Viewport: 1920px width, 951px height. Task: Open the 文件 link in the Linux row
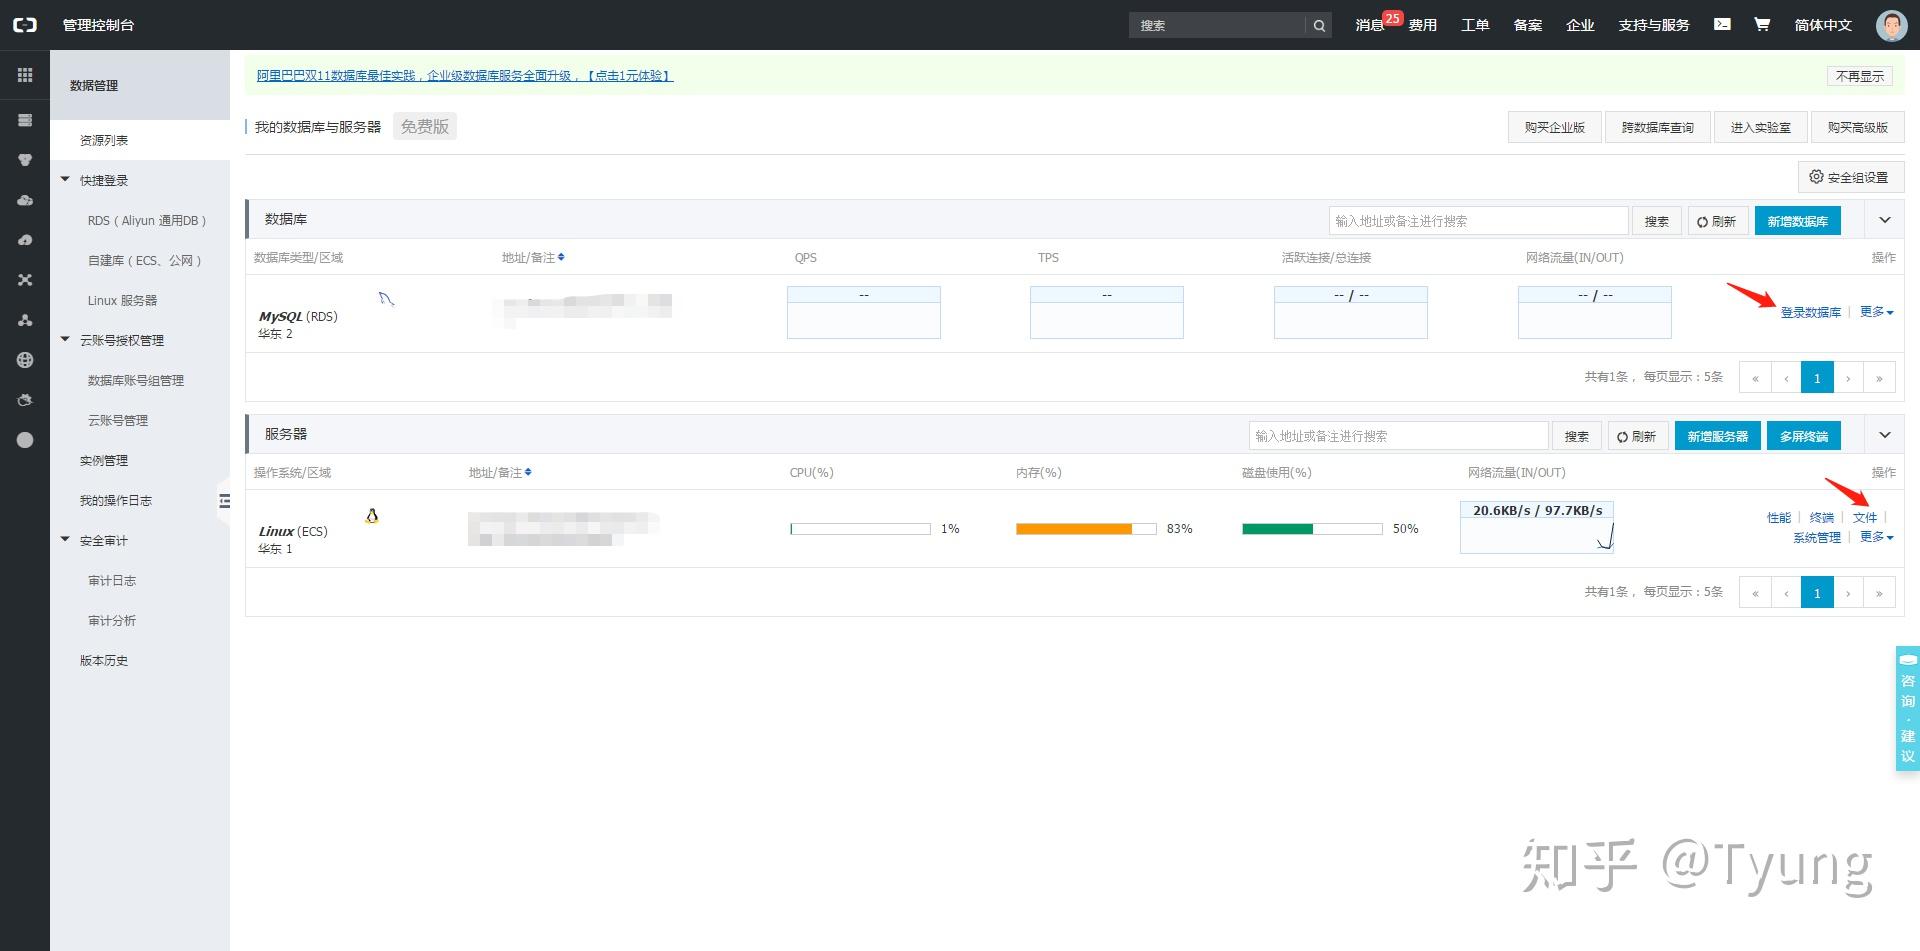(x=1865, y=517)
